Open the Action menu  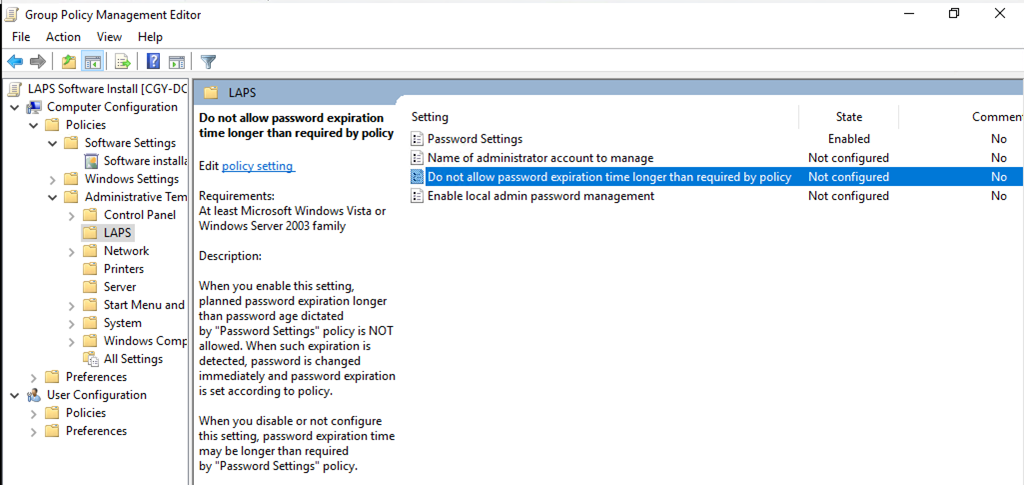63,37
